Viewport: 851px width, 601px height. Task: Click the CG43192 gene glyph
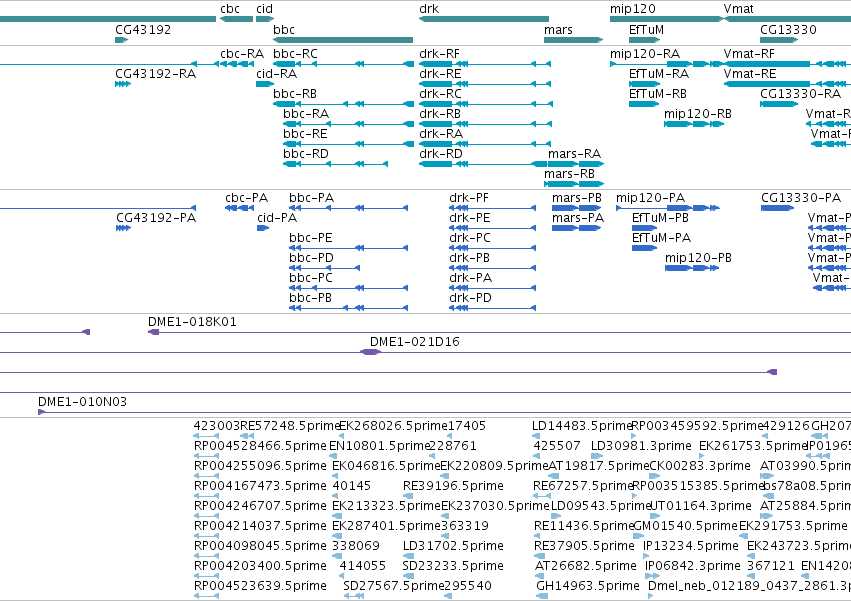(122, 40)
